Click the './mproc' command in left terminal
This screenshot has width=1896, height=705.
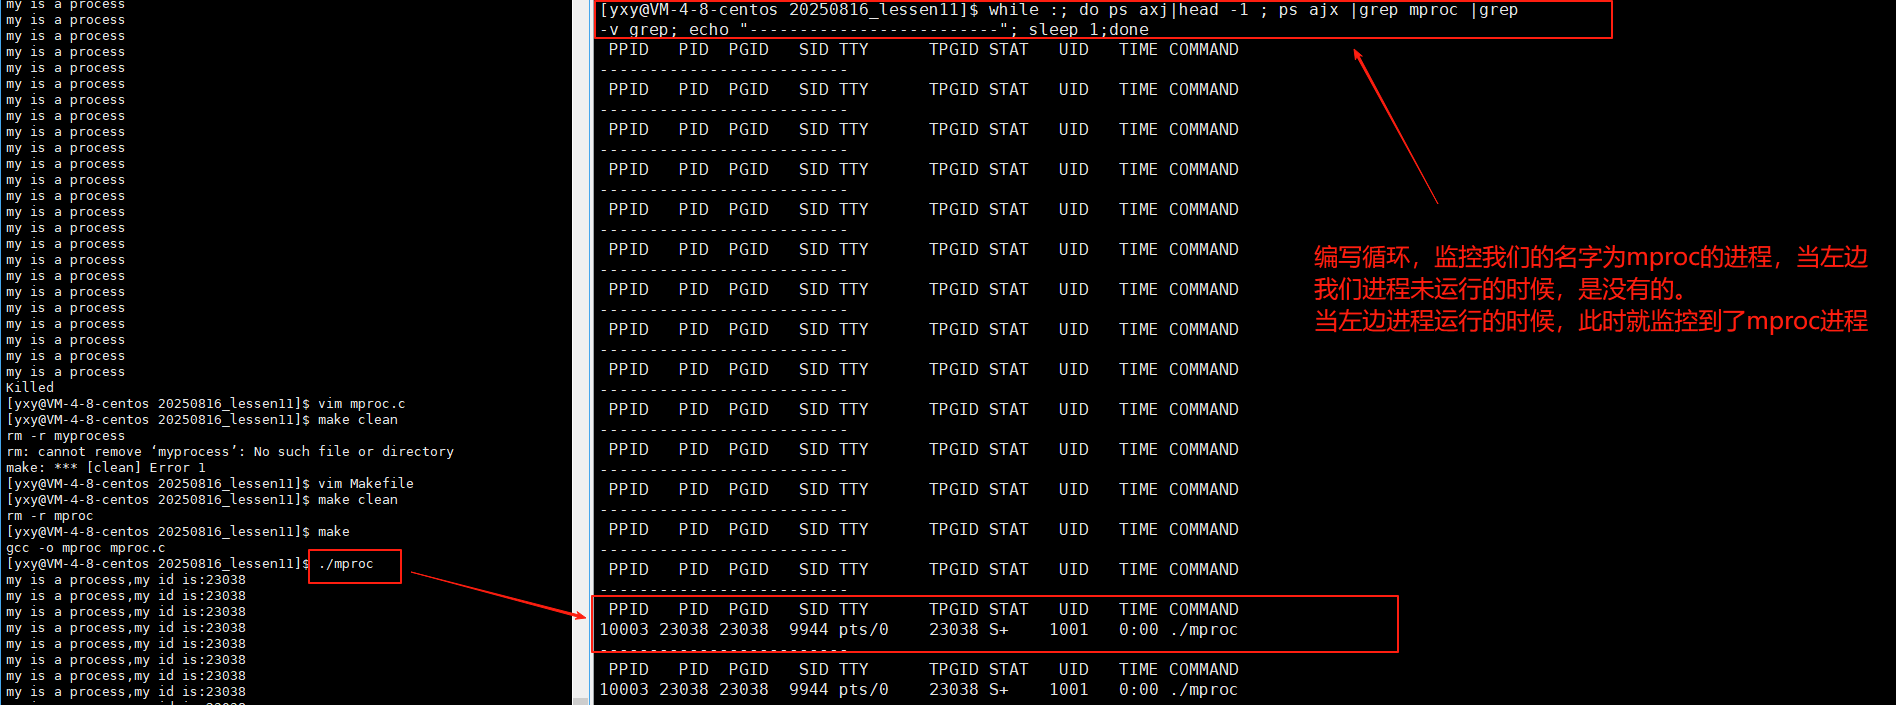pyautogui.click(x=346, y=564)
